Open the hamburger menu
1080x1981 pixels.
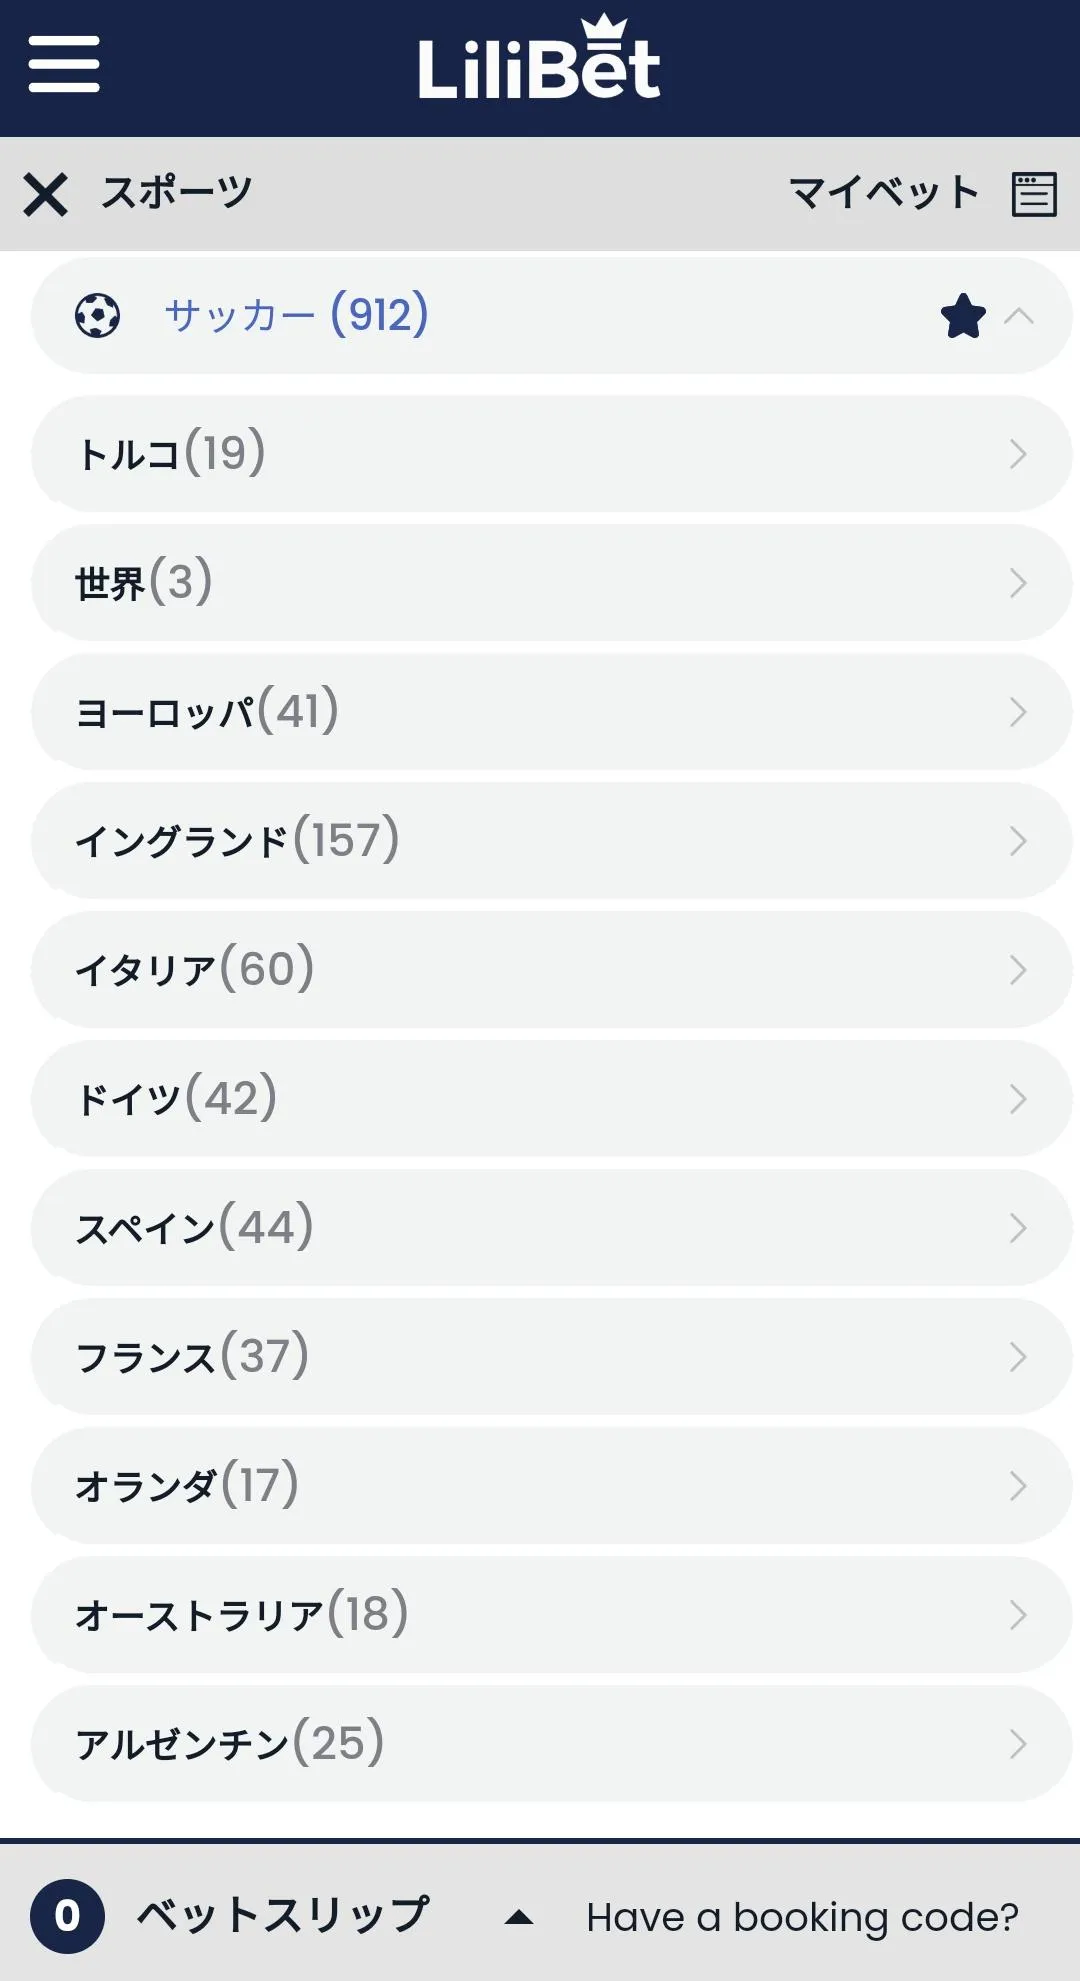coord(64,64)
